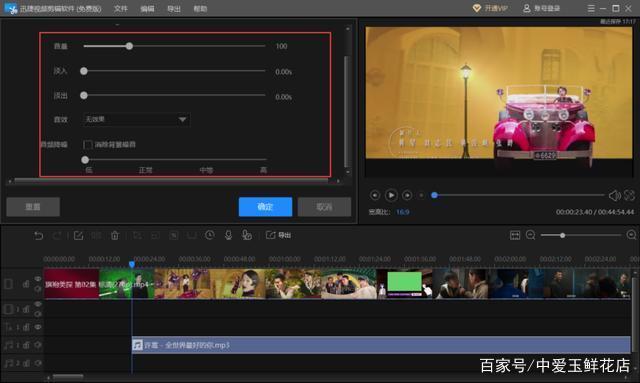640x383 pixels.
Task: Click the audio panel scroll down arrow
Action: [348, 173]
